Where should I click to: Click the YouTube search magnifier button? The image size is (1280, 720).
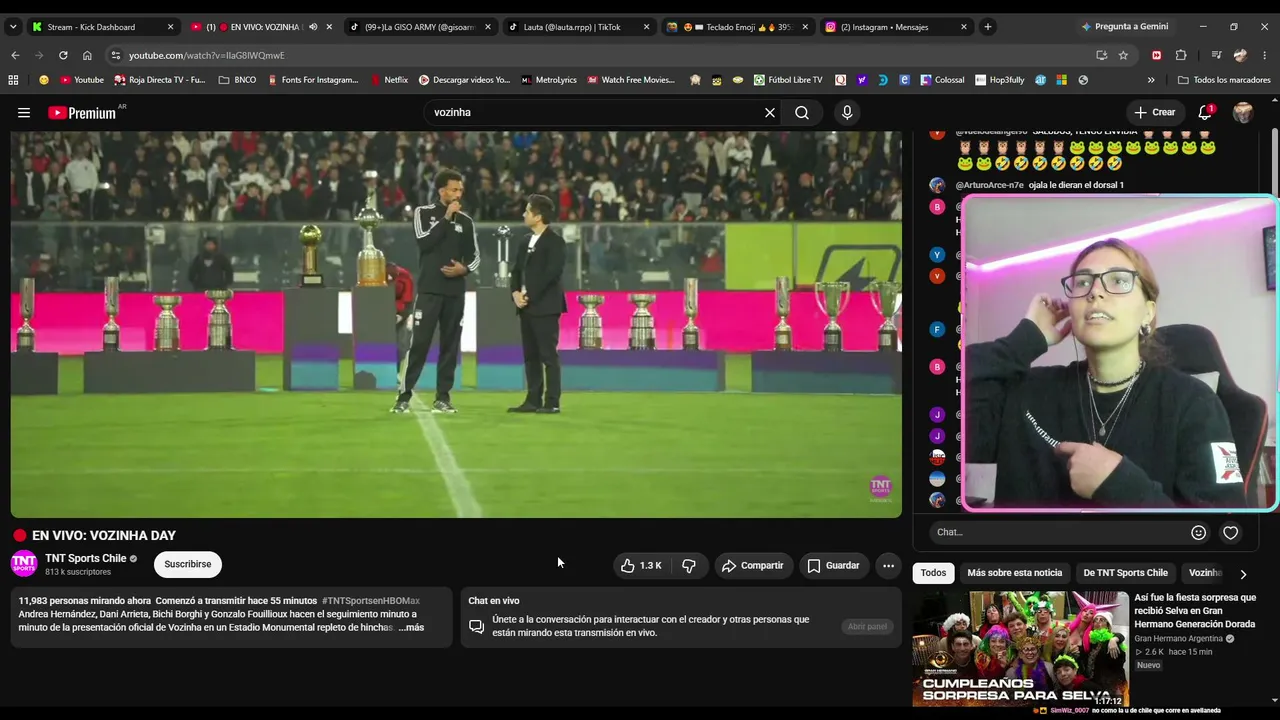point(802,113)
